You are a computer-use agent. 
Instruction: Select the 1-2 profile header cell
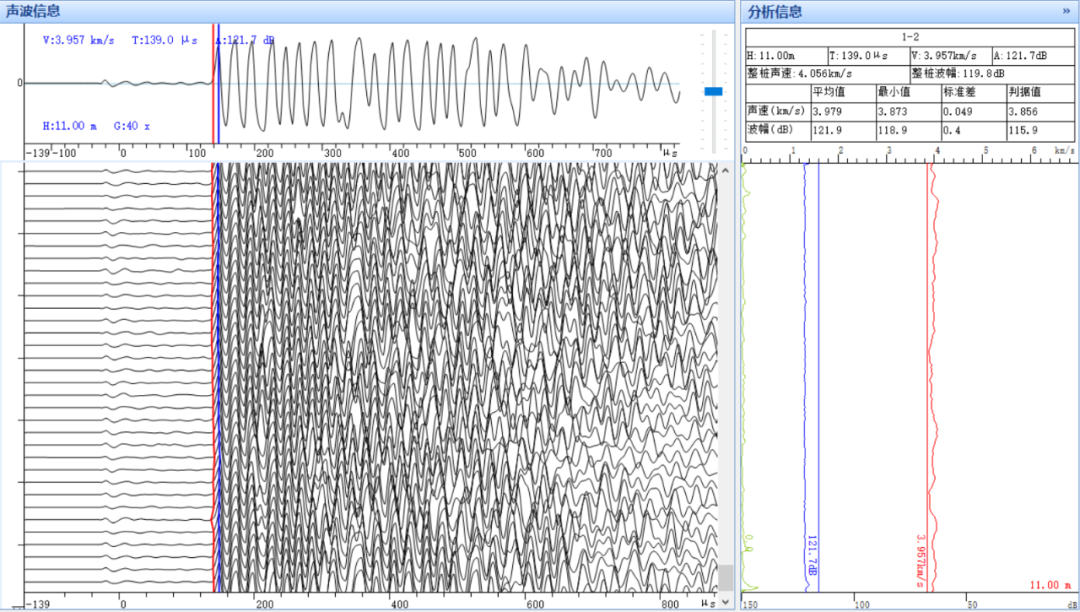(910, 37)
